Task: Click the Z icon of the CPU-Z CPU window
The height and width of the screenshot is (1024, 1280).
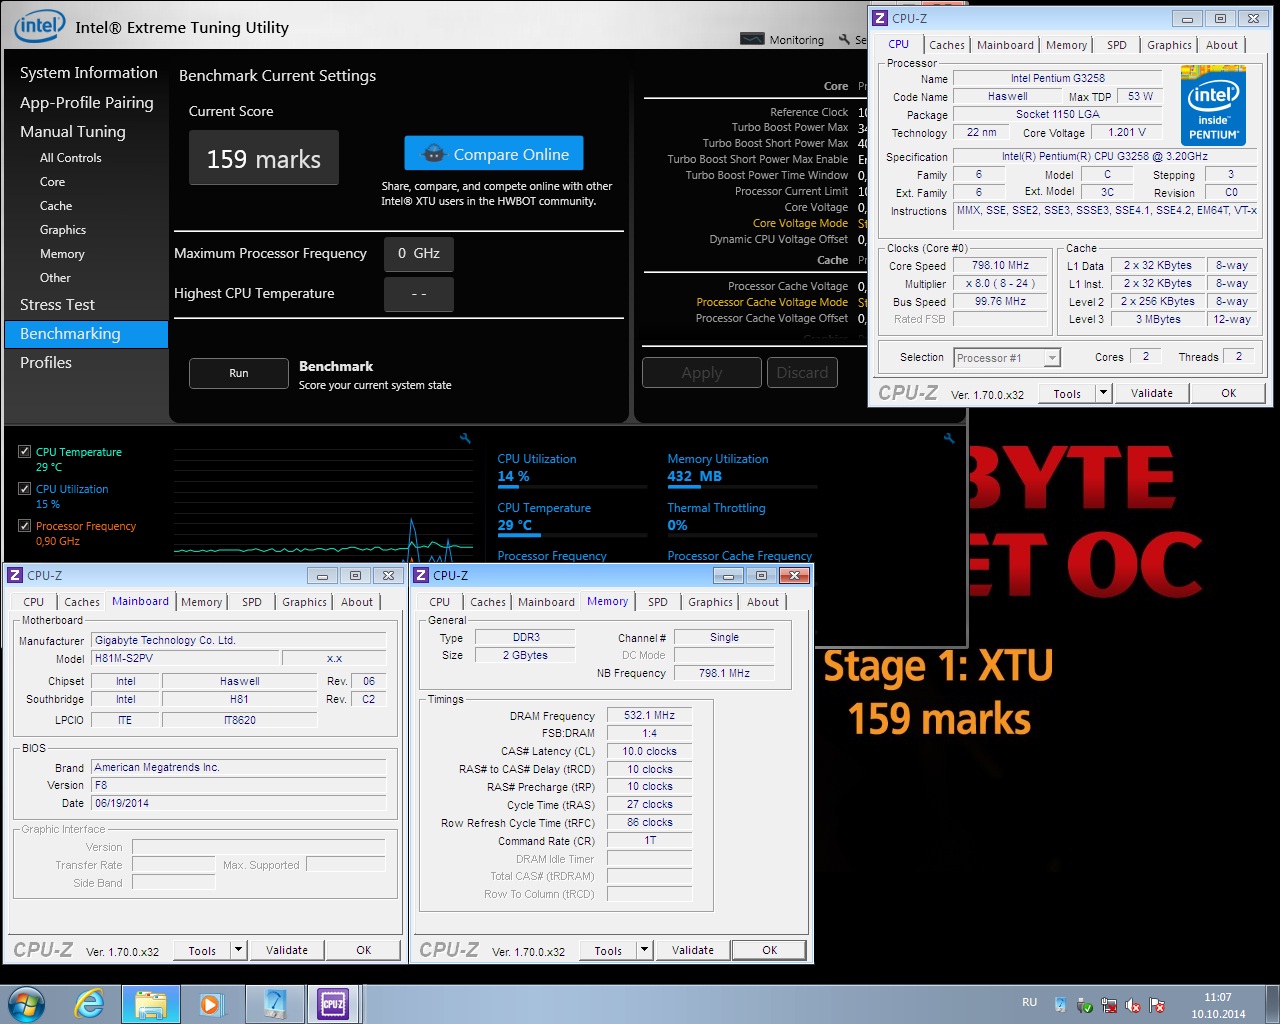Action: coord(880,18)
